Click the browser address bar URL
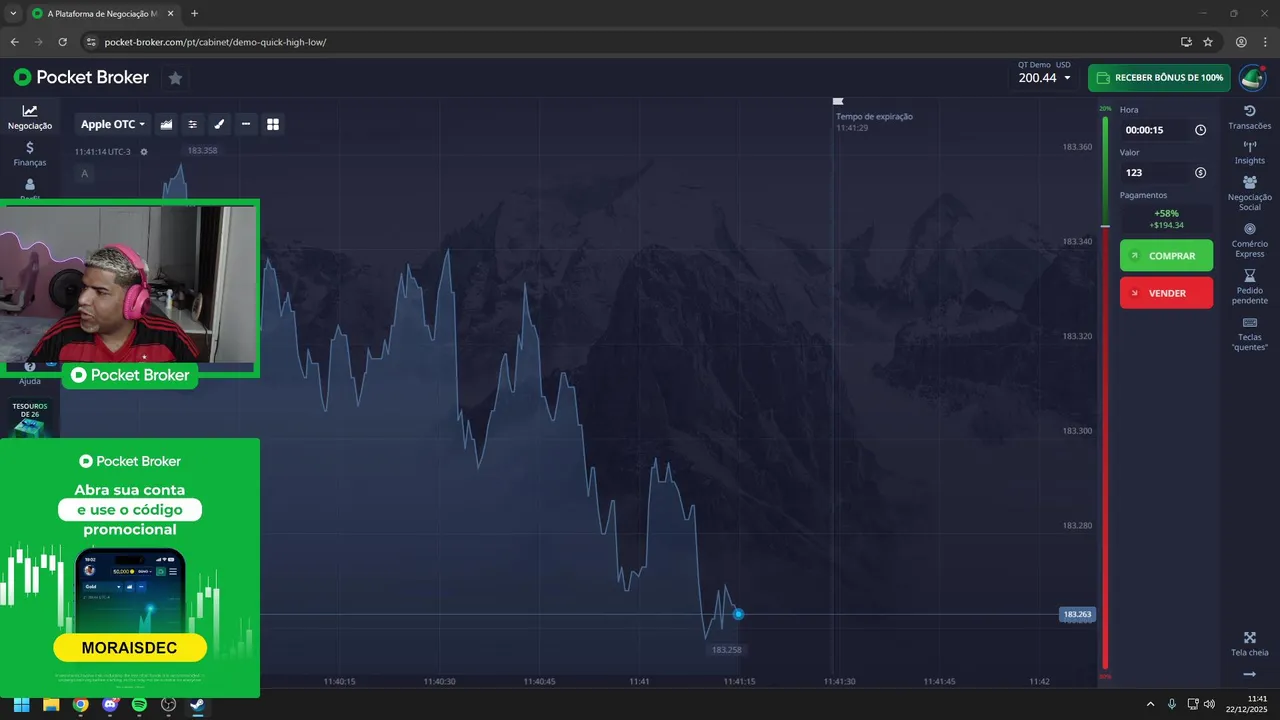Screen dimensions: 1280x720 point(215,42)
